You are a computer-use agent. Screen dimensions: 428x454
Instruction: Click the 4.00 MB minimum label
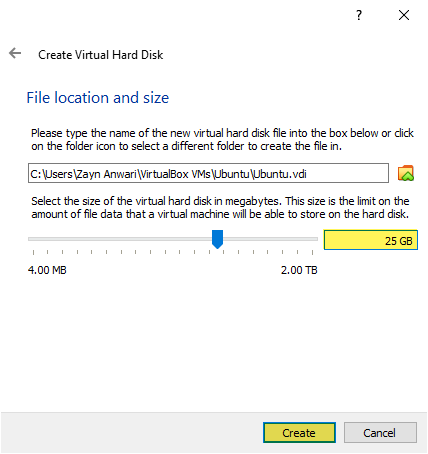click(x=47, y=270)
